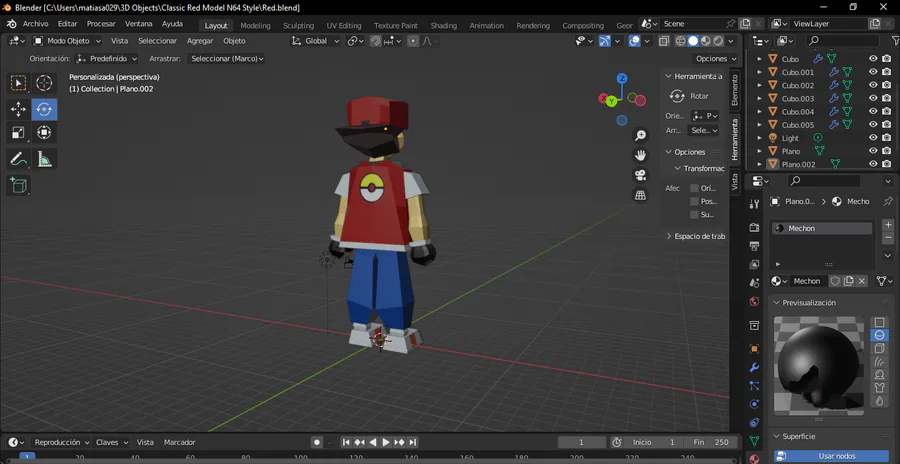Click the Usar nodos button
The width and height of the screenshot is (900, 464).
pyautogui.click(x=831, y=457)
